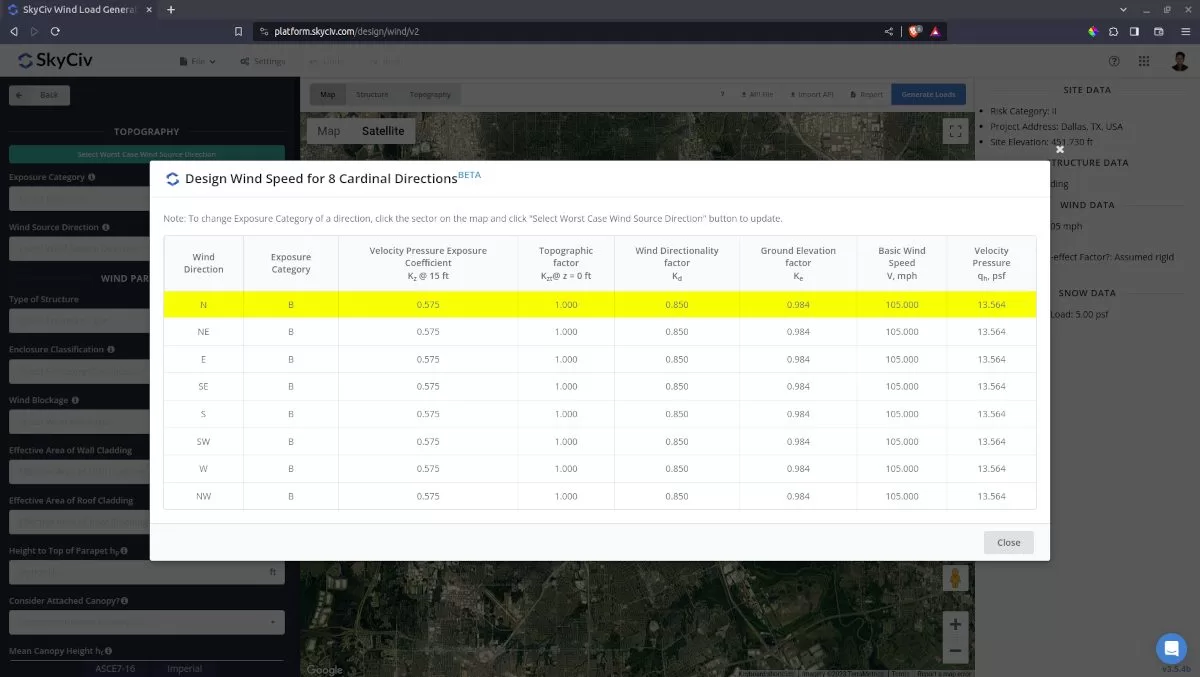Image resolution: width=1200 pixels, height=677 pixels.
Task: Open the File menu dropdown
Action: [197, 61]
